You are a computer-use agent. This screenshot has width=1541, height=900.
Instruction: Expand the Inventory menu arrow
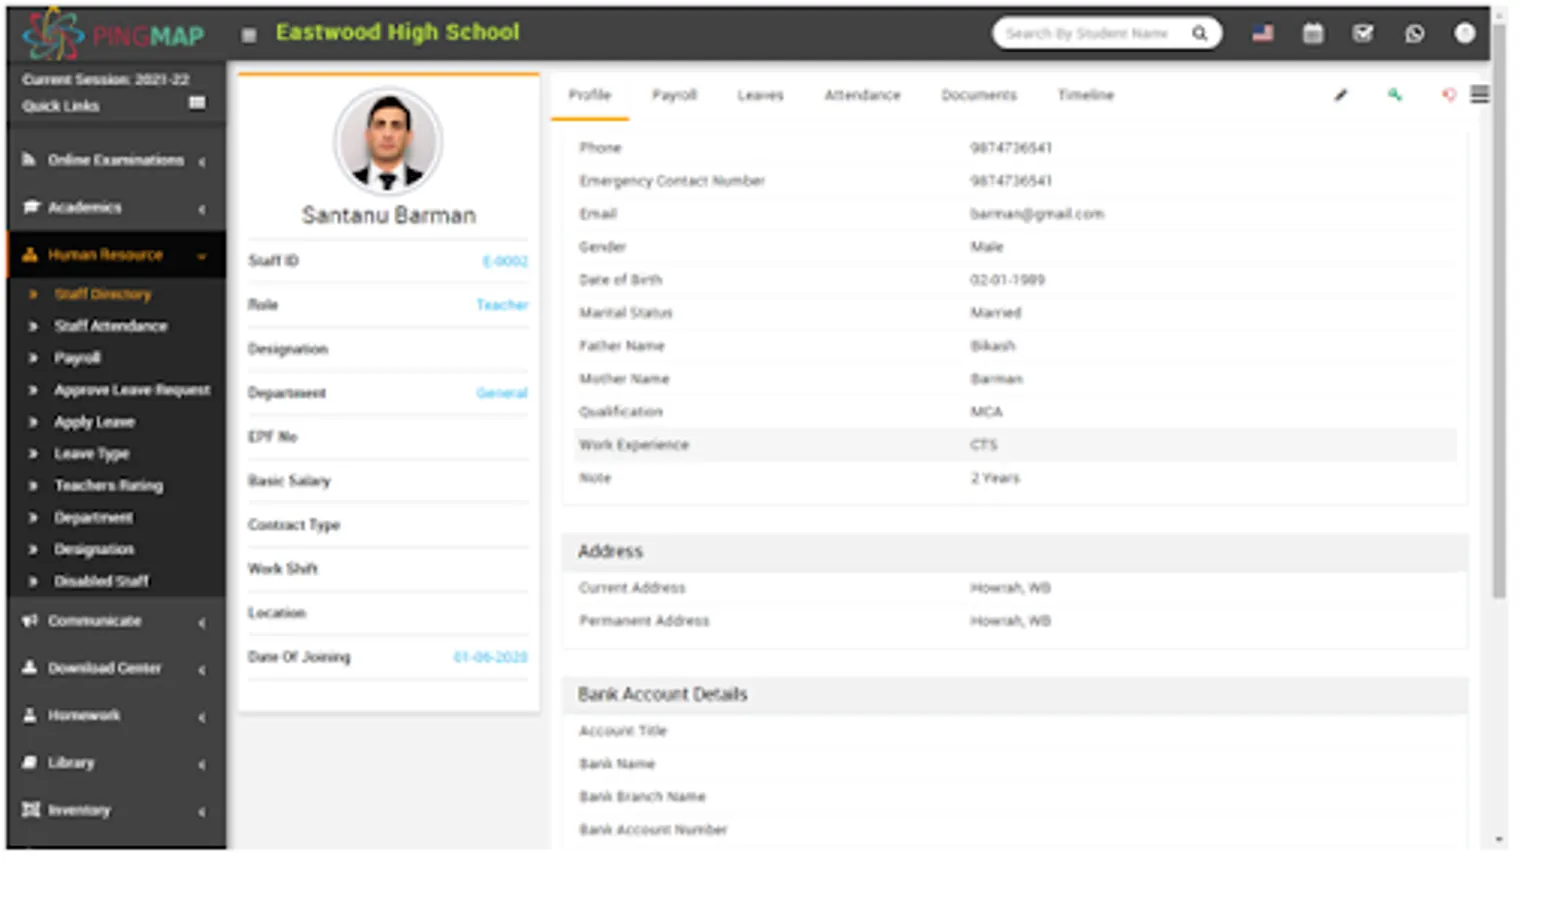[x=202, y=812]
